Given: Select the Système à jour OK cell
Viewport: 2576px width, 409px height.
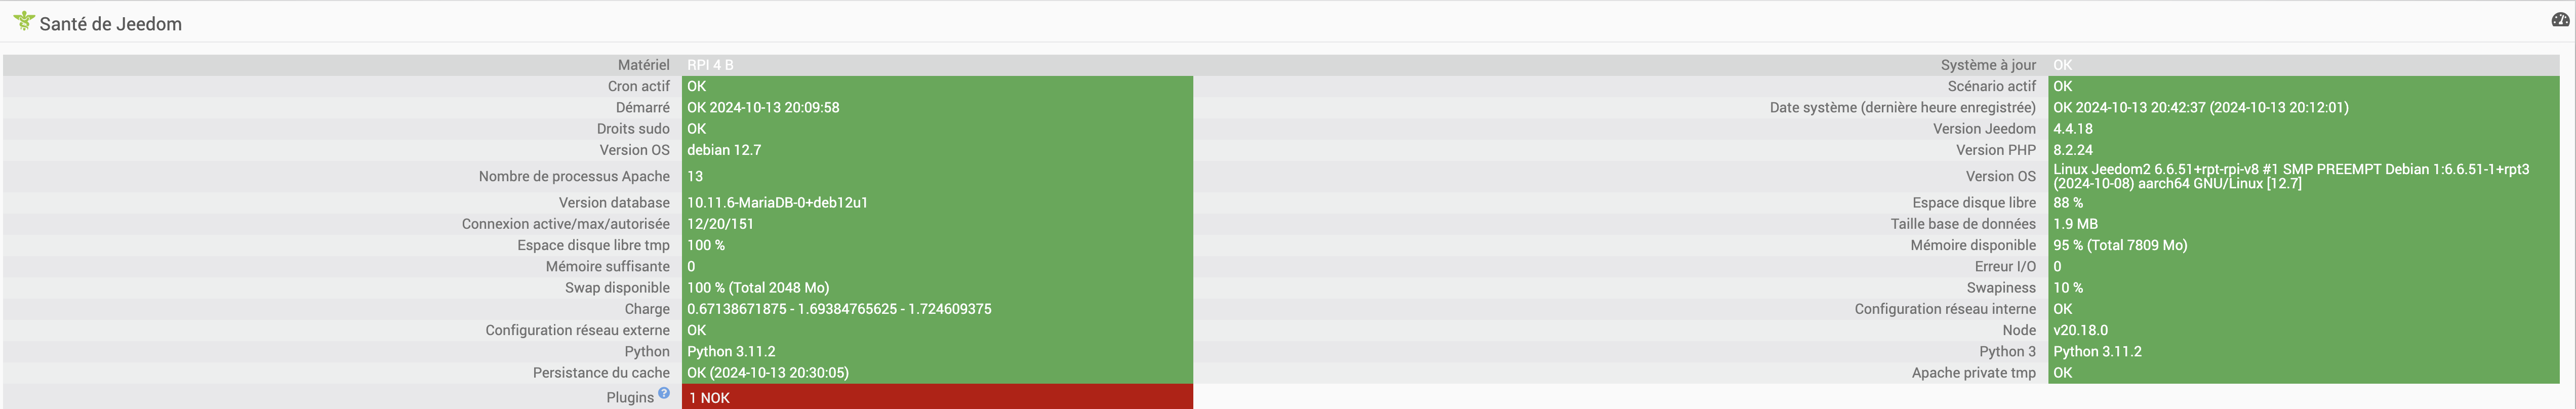Looking at the screenshot, I should [x=2303, y=65].
